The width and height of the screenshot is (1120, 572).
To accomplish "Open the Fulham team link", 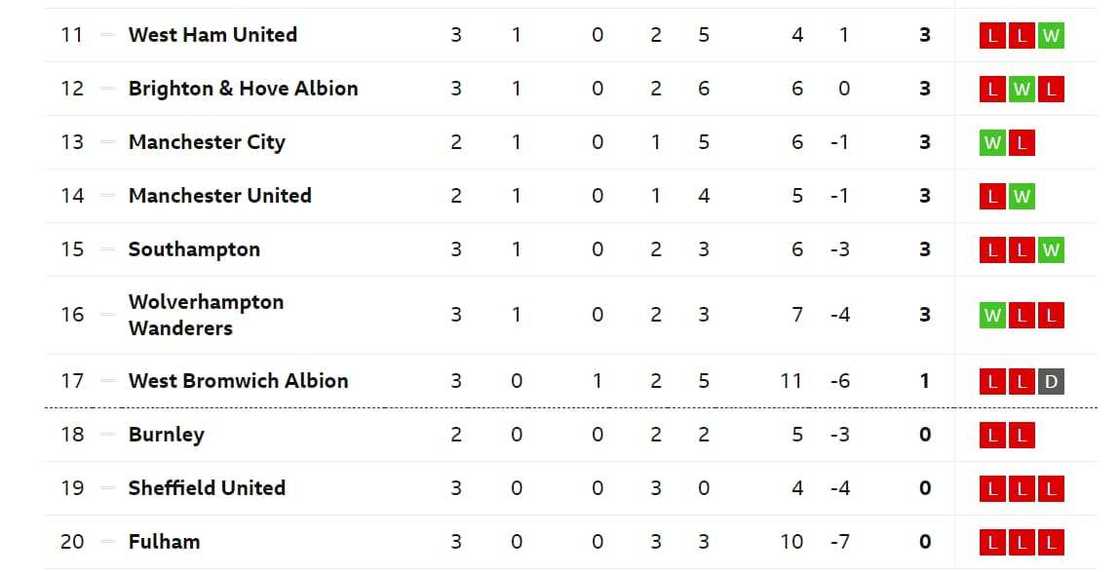I will 164,542.
